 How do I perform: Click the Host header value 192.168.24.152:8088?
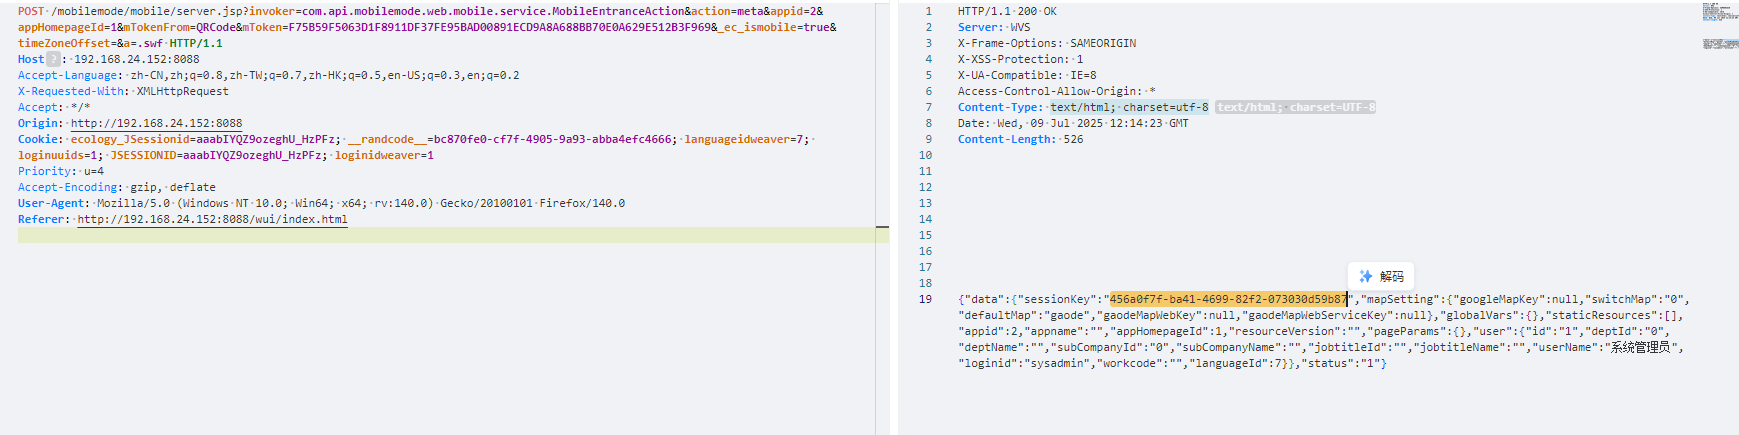click(137, 59)
